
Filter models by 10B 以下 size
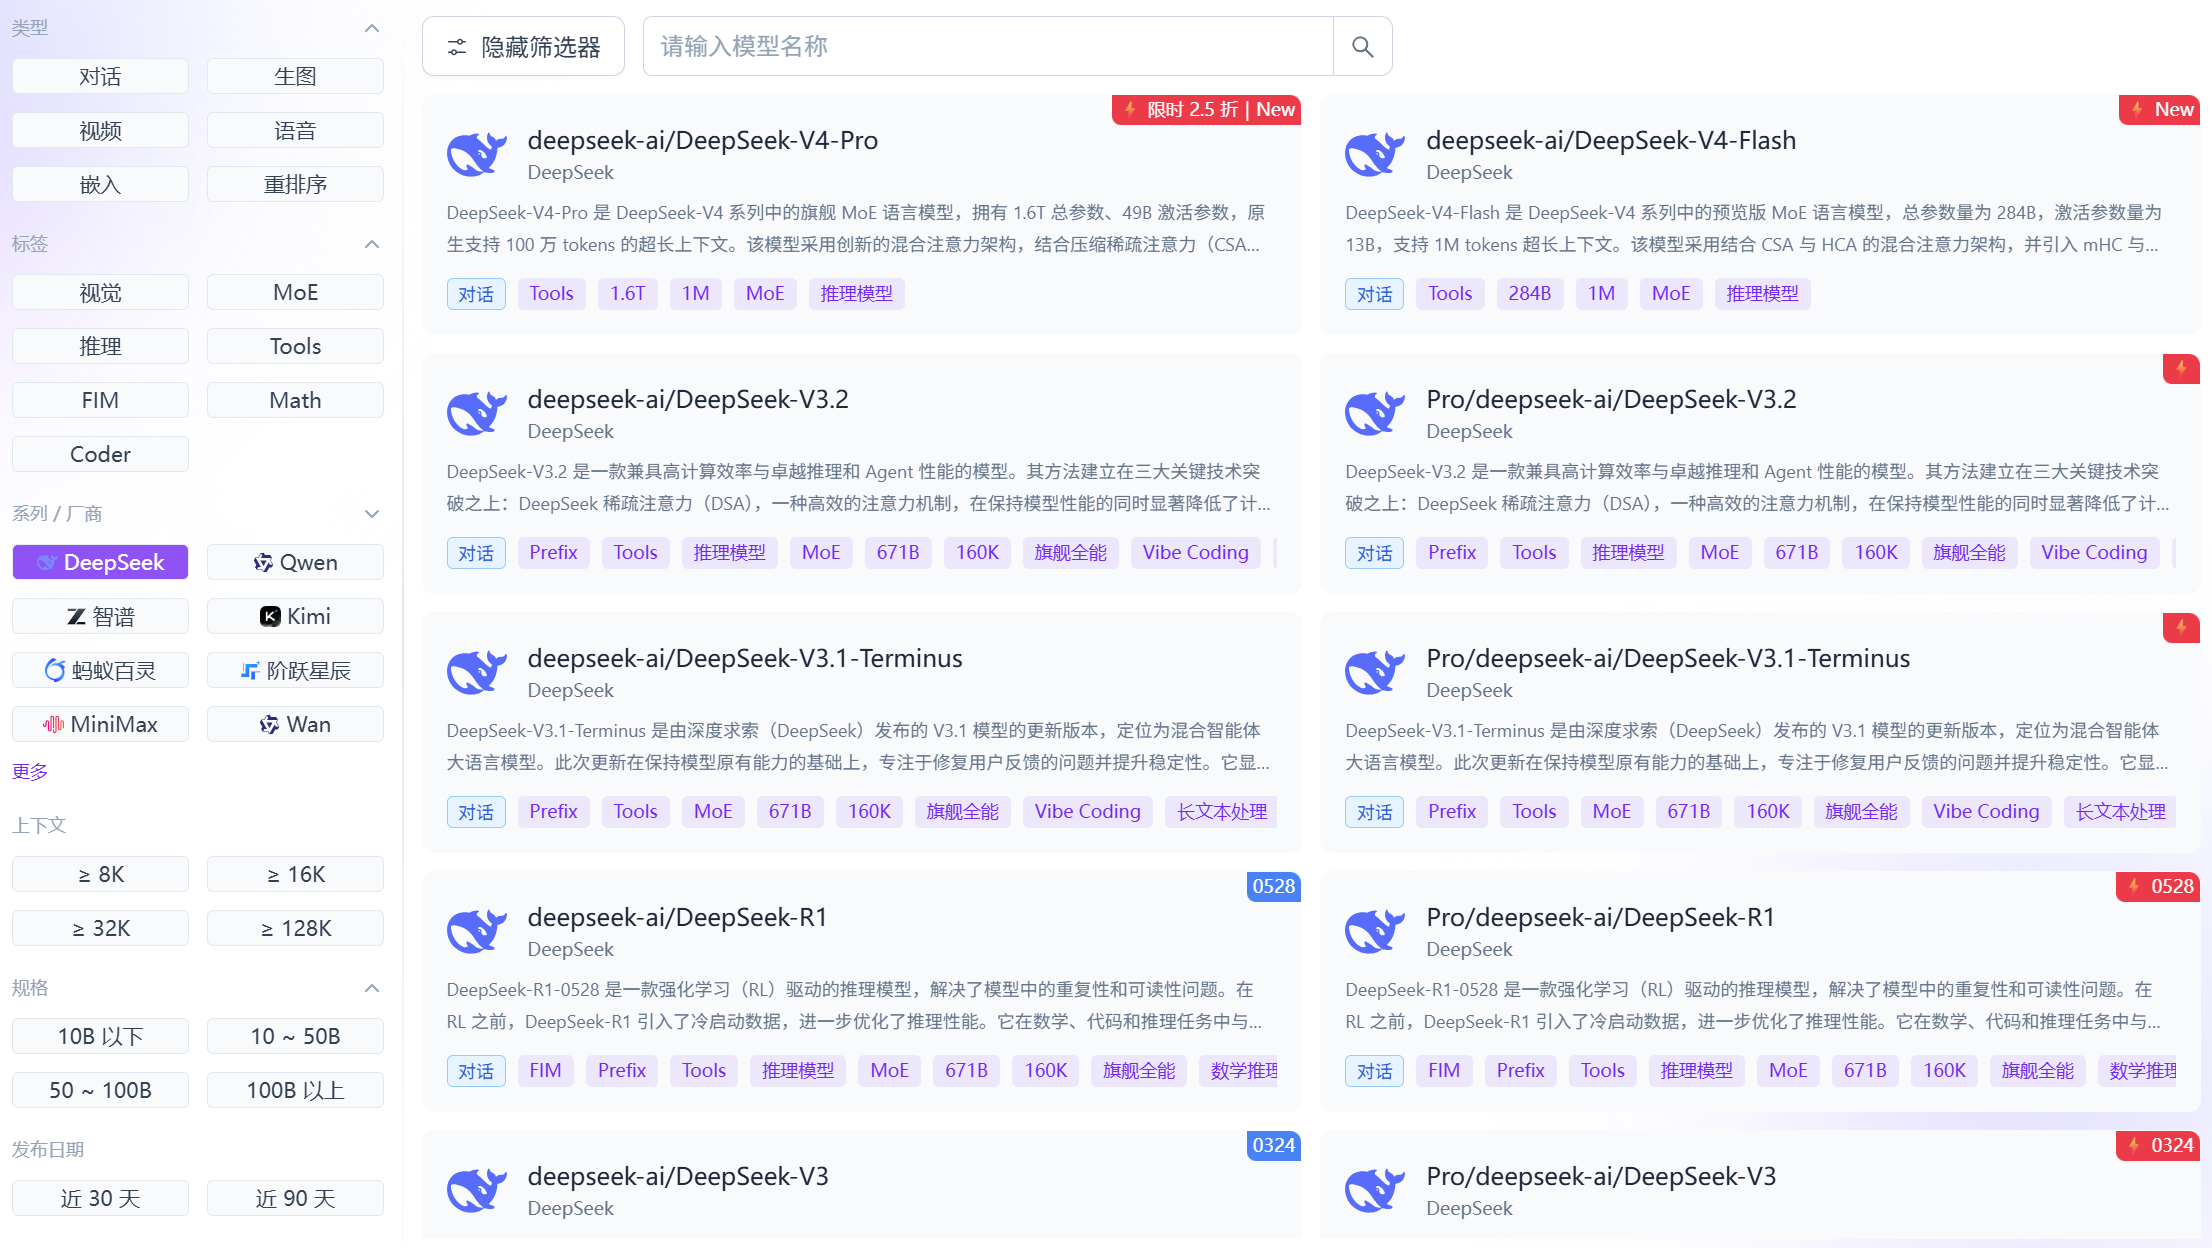tap(100, 1036)
